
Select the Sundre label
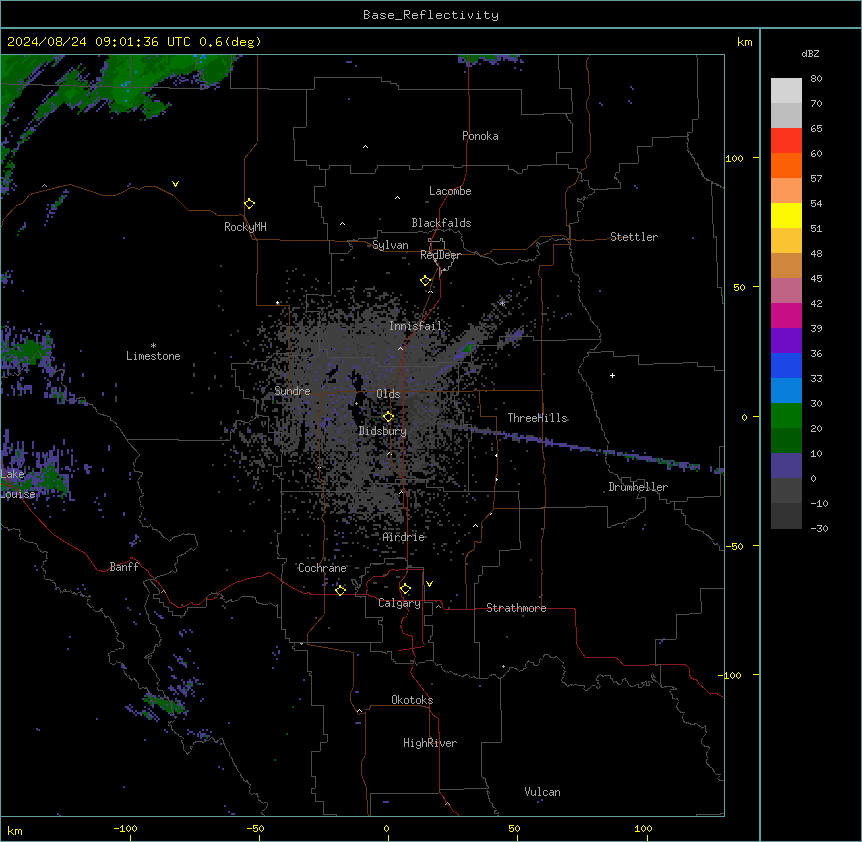(292, 391)
